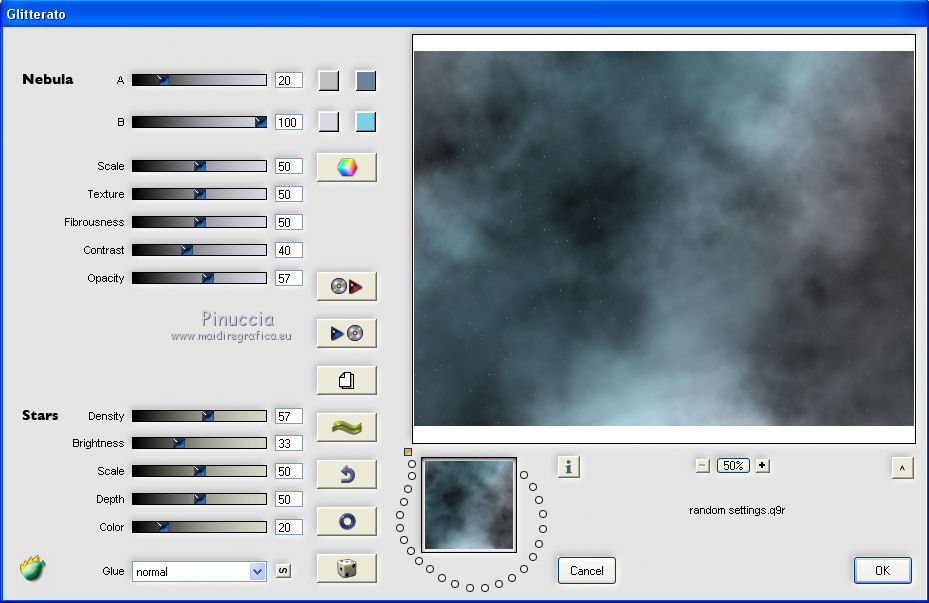Image resolution: width=929 pixels, height=603 pixels.
Task: Click the Nebula B value field showing 100
Action: [x=289, y=122]
